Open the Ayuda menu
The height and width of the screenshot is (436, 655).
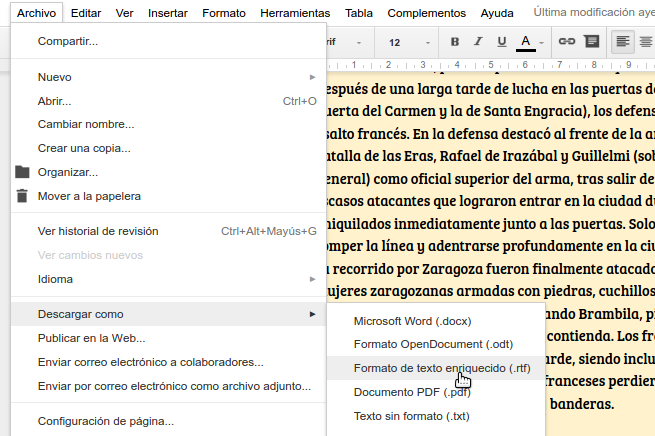[497, 13]
